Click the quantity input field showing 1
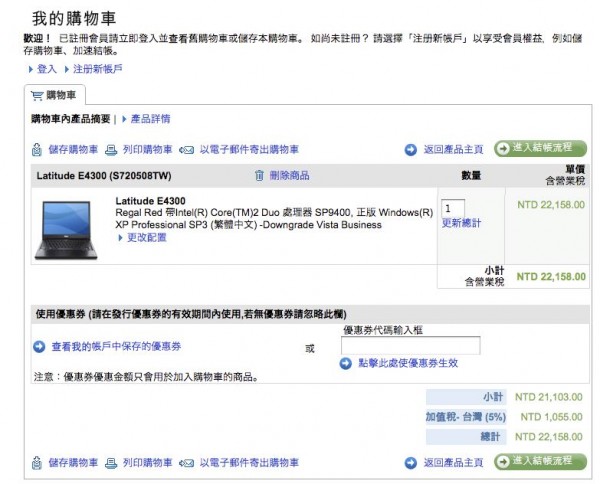600x484 pixels. tap(453, 209)
